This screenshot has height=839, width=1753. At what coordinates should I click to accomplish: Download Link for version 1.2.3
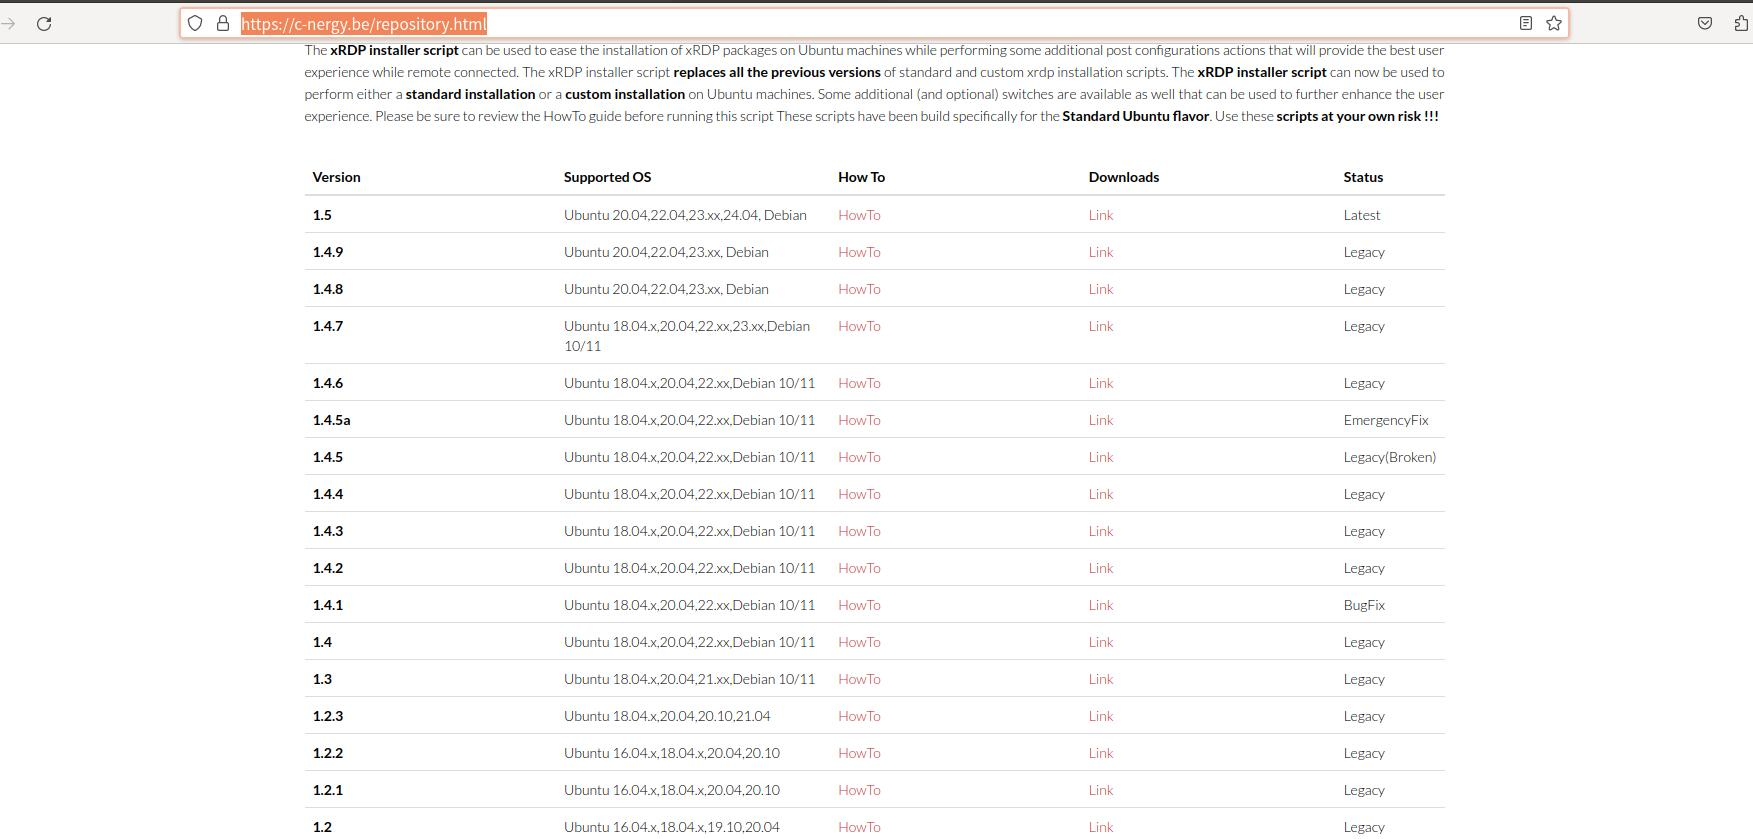pos(1101,716)
